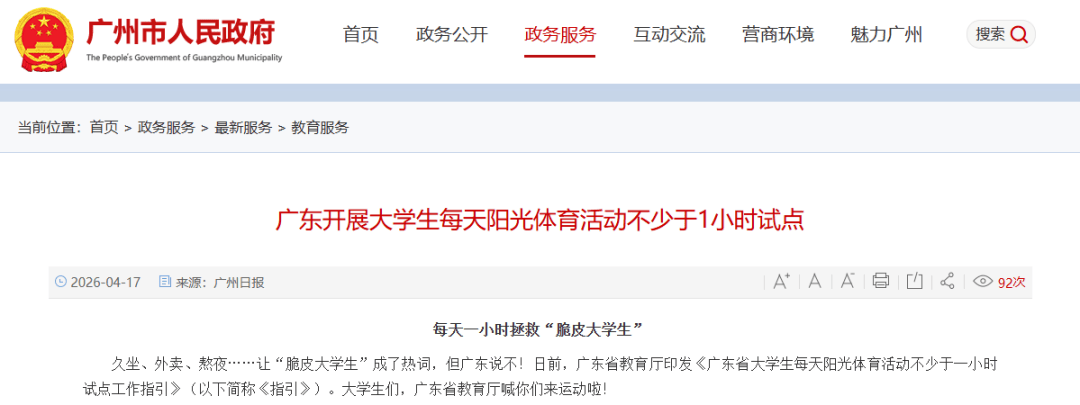Screen dimensions: 1080x405
Task: Go to 互动交流 section
Action: click(669, 34)
